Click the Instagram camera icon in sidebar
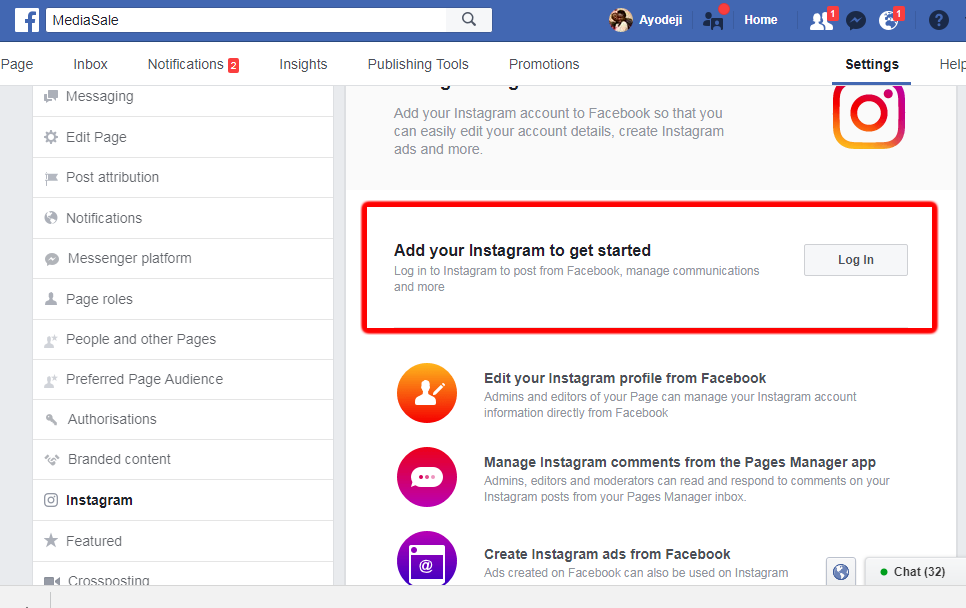Viewport: 966px width, 608px height. point(51,500)
